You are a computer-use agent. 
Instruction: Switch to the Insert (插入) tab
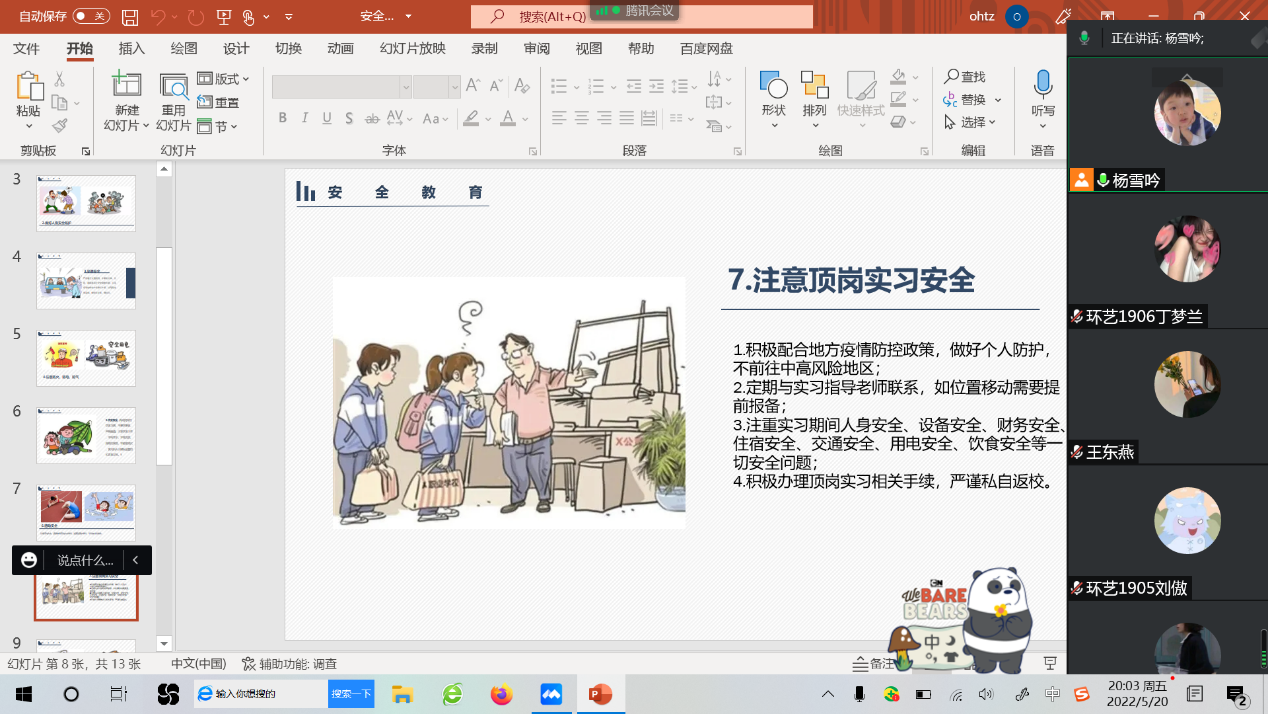tap(132, 49)
